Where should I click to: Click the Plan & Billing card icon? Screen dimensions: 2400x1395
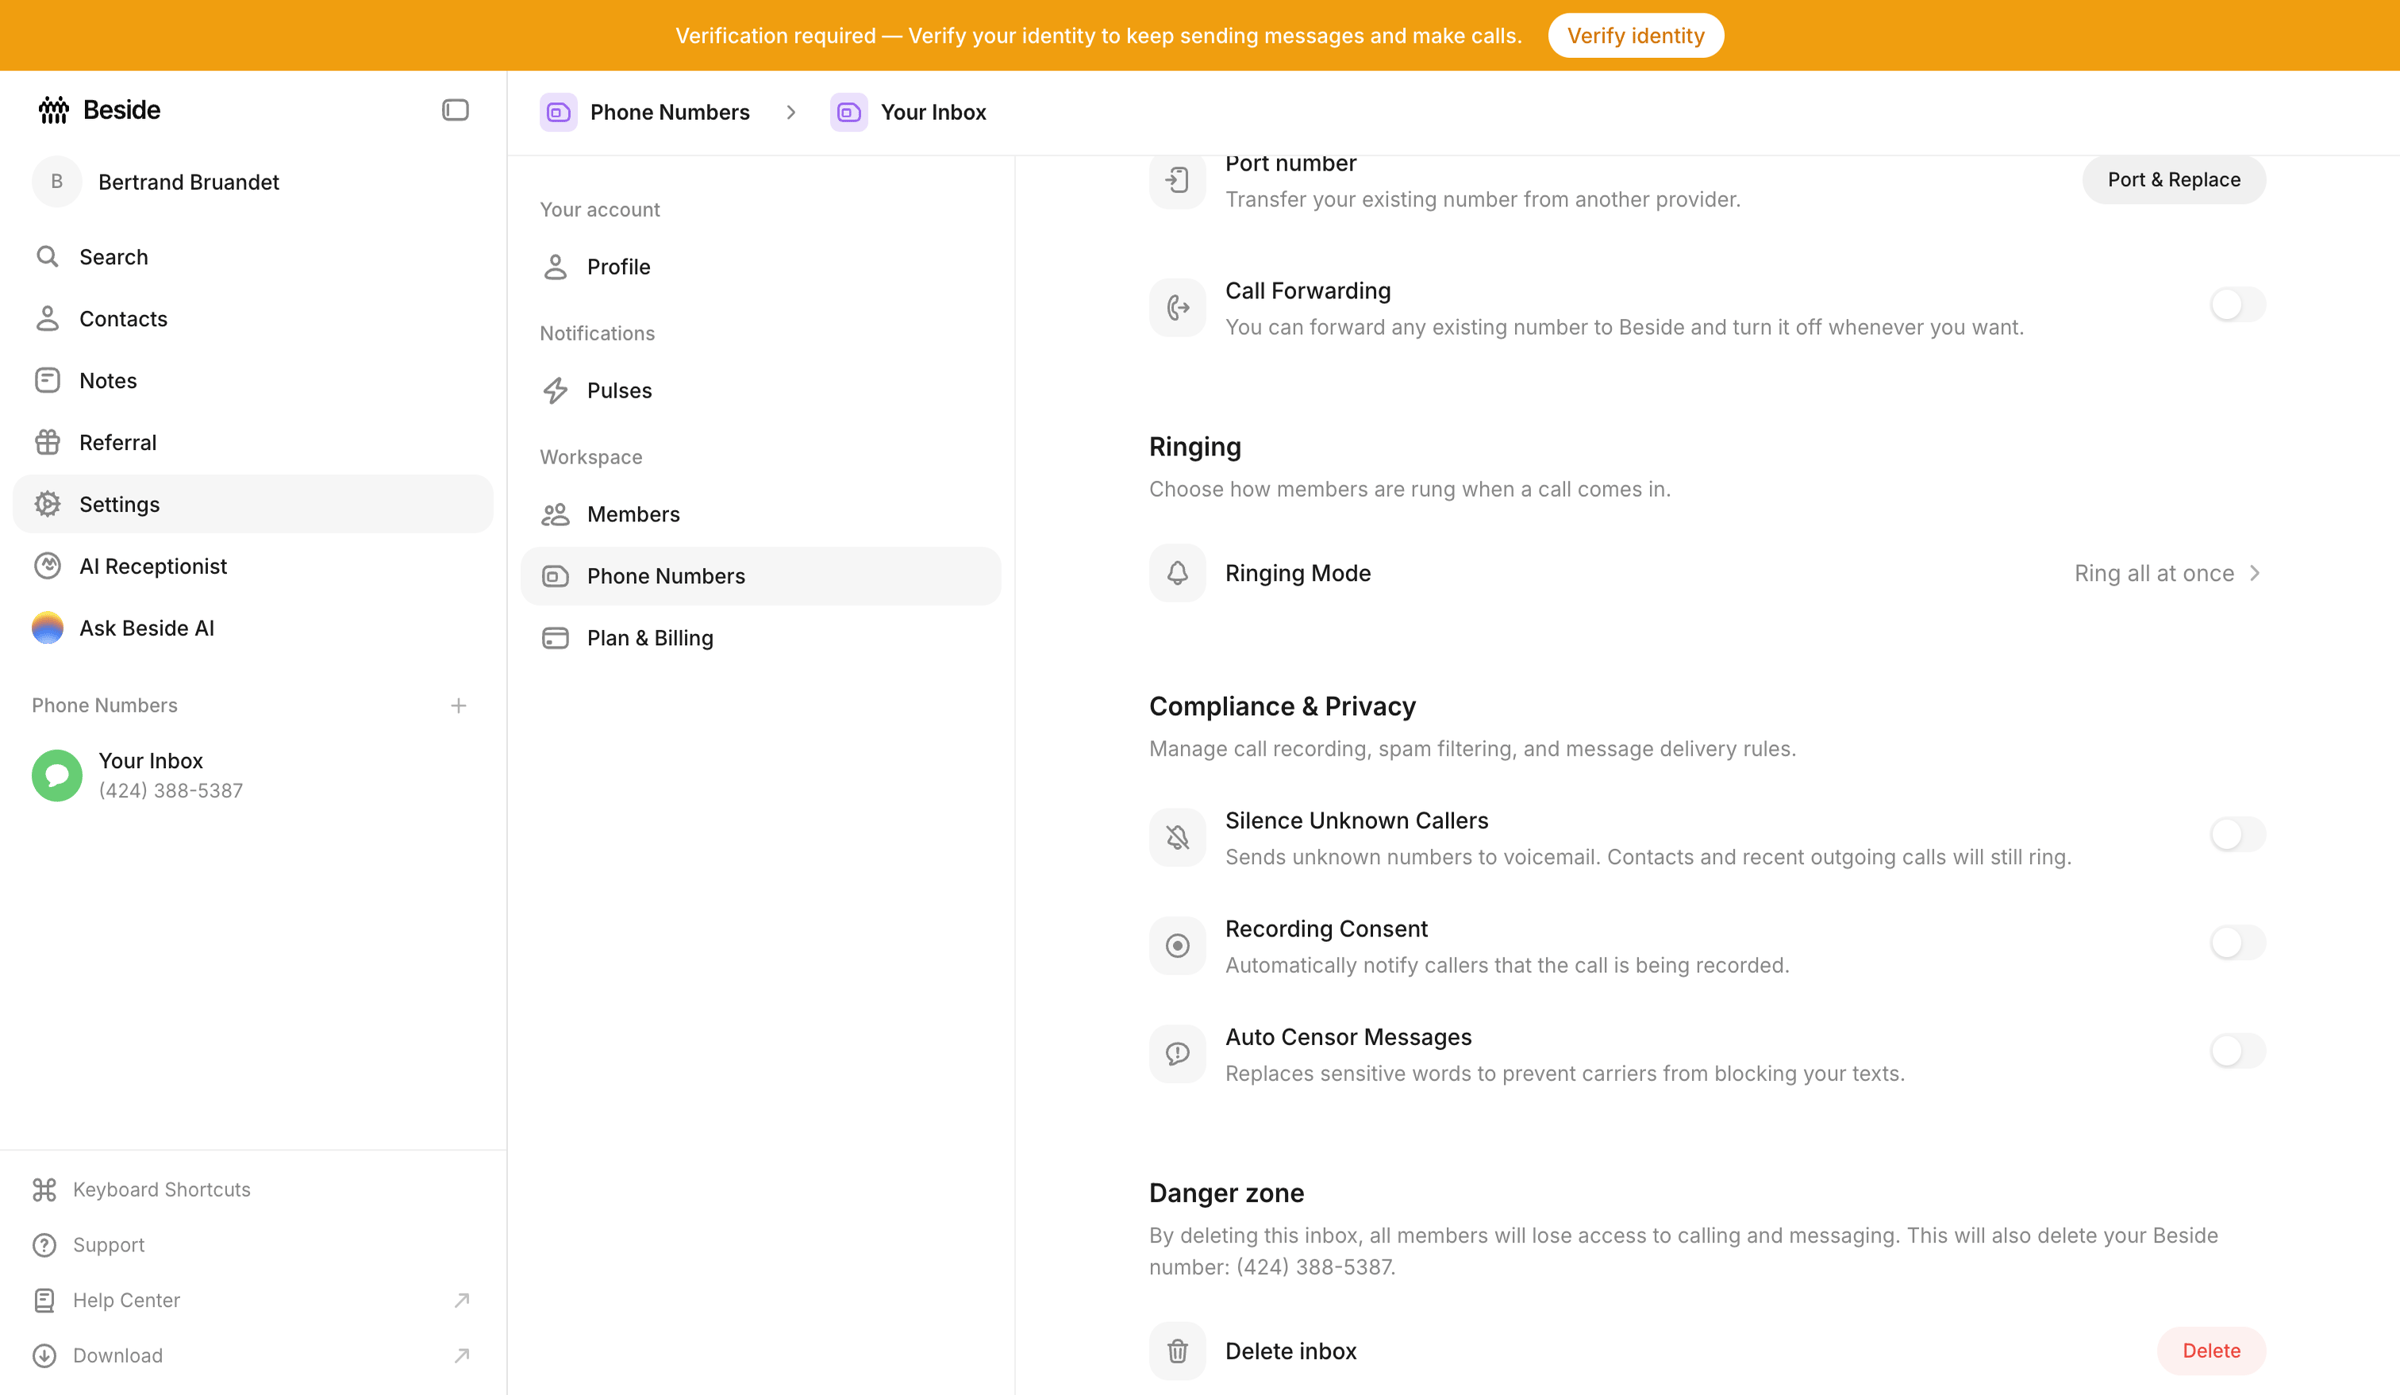click(x=555, y=638)
